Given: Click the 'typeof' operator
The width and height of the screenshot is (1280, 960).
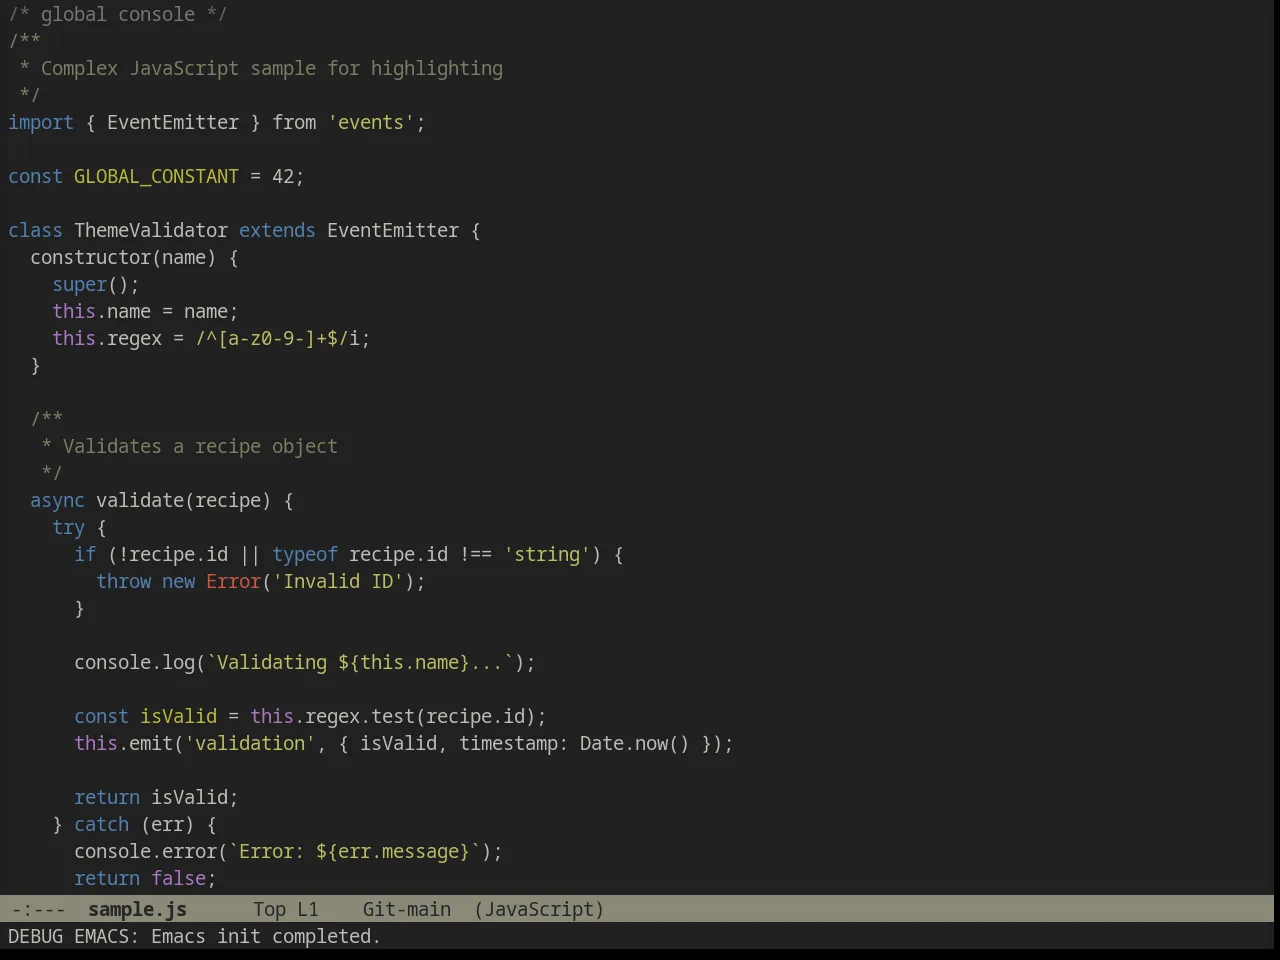Looking at the screenshot, I should pos(305,554).
